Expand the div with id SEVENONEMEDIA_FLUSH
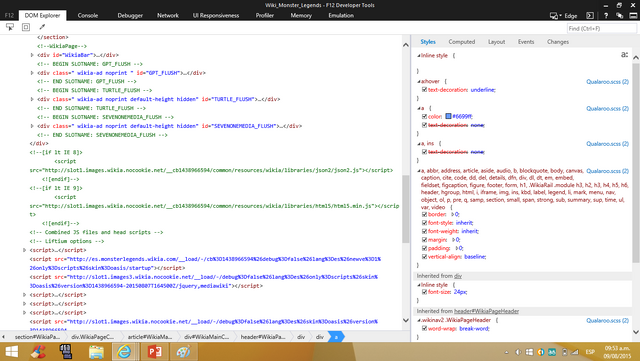Screen dimensions: 640x361 32,126
